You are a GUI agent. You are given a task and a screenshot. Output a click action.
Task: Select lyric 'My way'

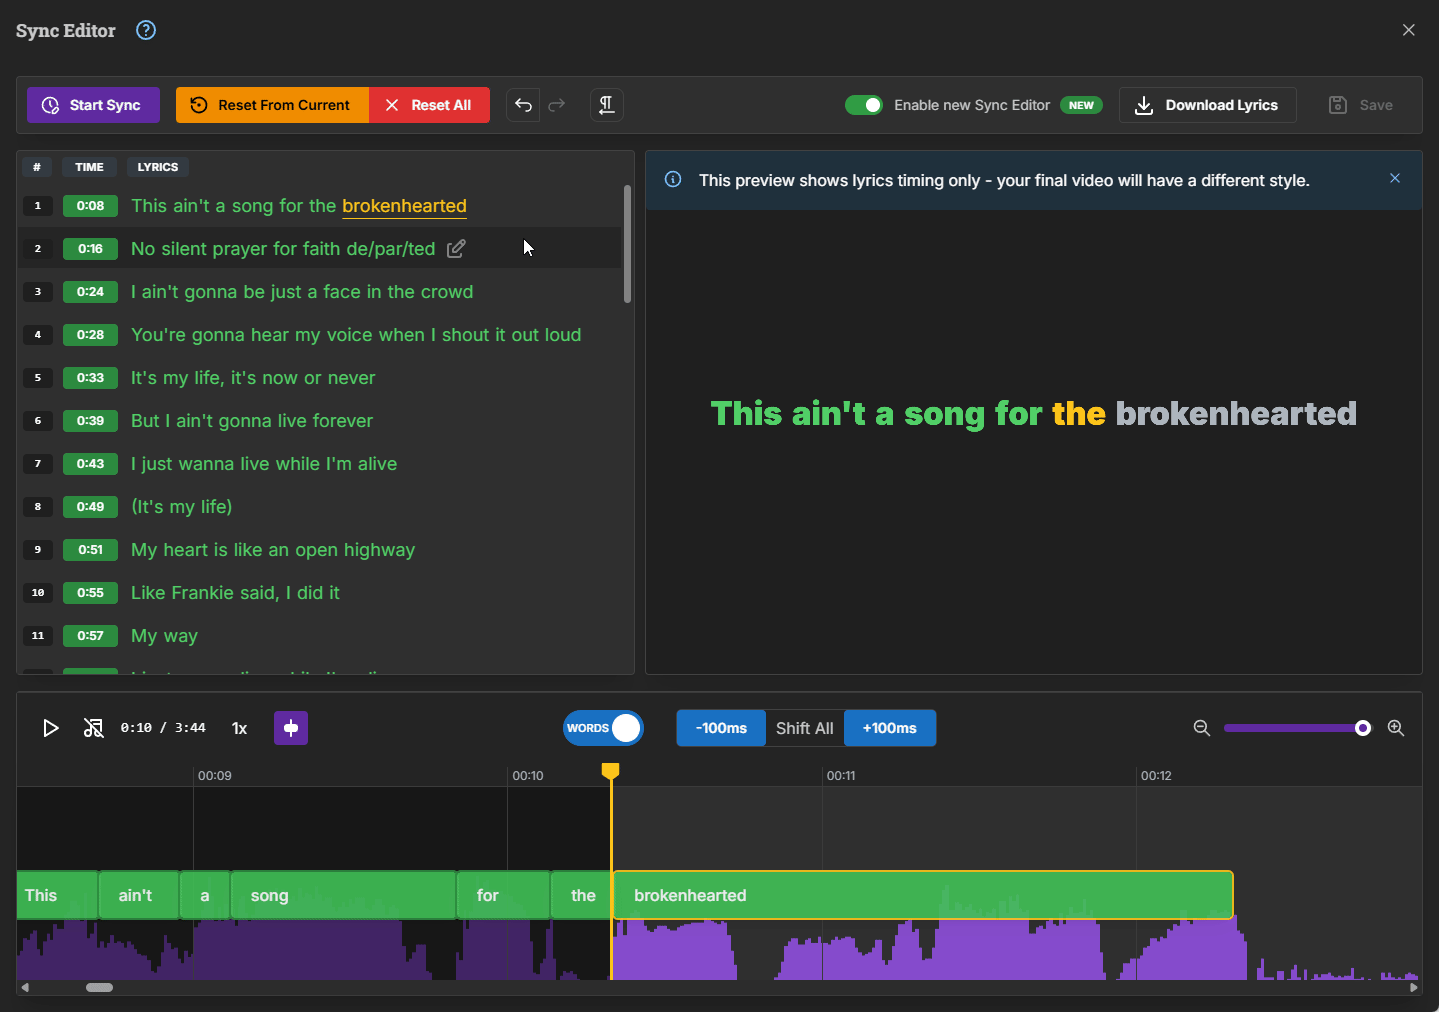point(164,635)
